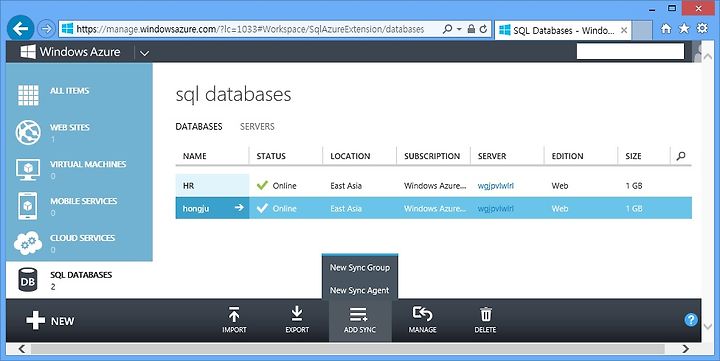Click MOBILE SERVICES label in sidebar
This screenshot has height=361, width=720.
[84, 201]
